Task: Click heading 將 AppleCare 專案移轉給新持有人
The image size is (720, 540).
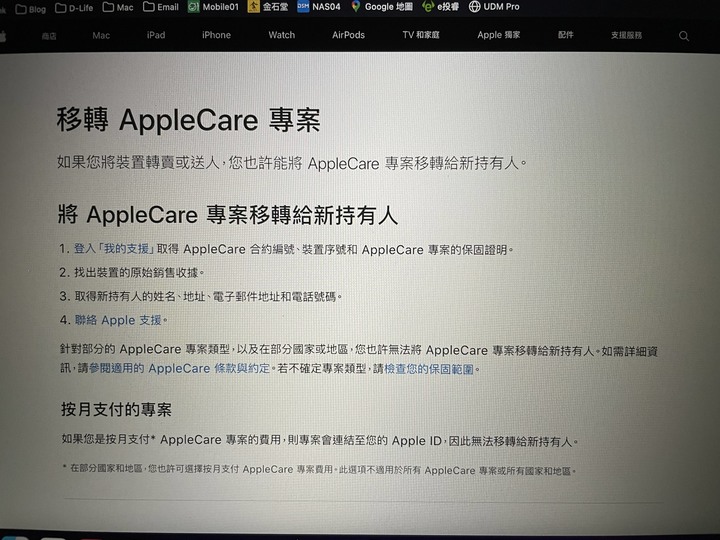Action: pos(228,215)
